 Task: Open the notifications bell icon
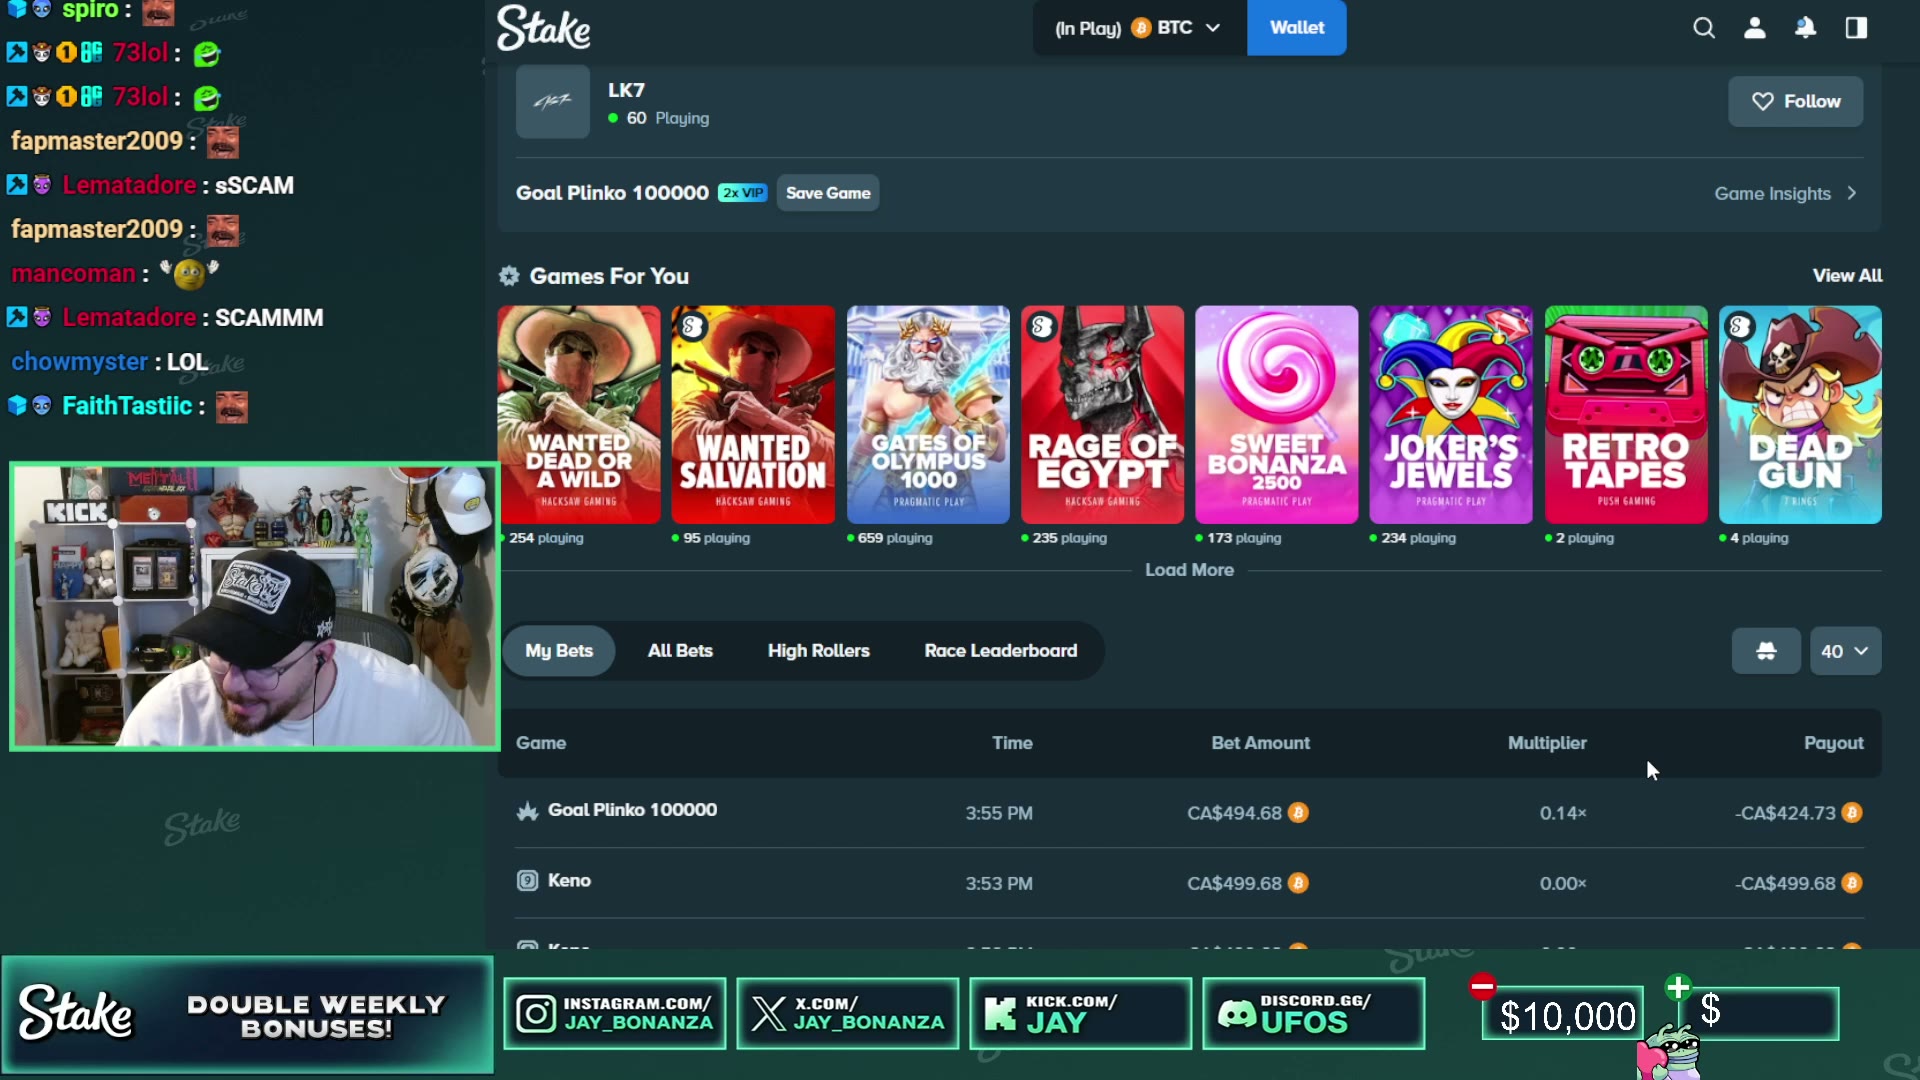pos(1805,28)
